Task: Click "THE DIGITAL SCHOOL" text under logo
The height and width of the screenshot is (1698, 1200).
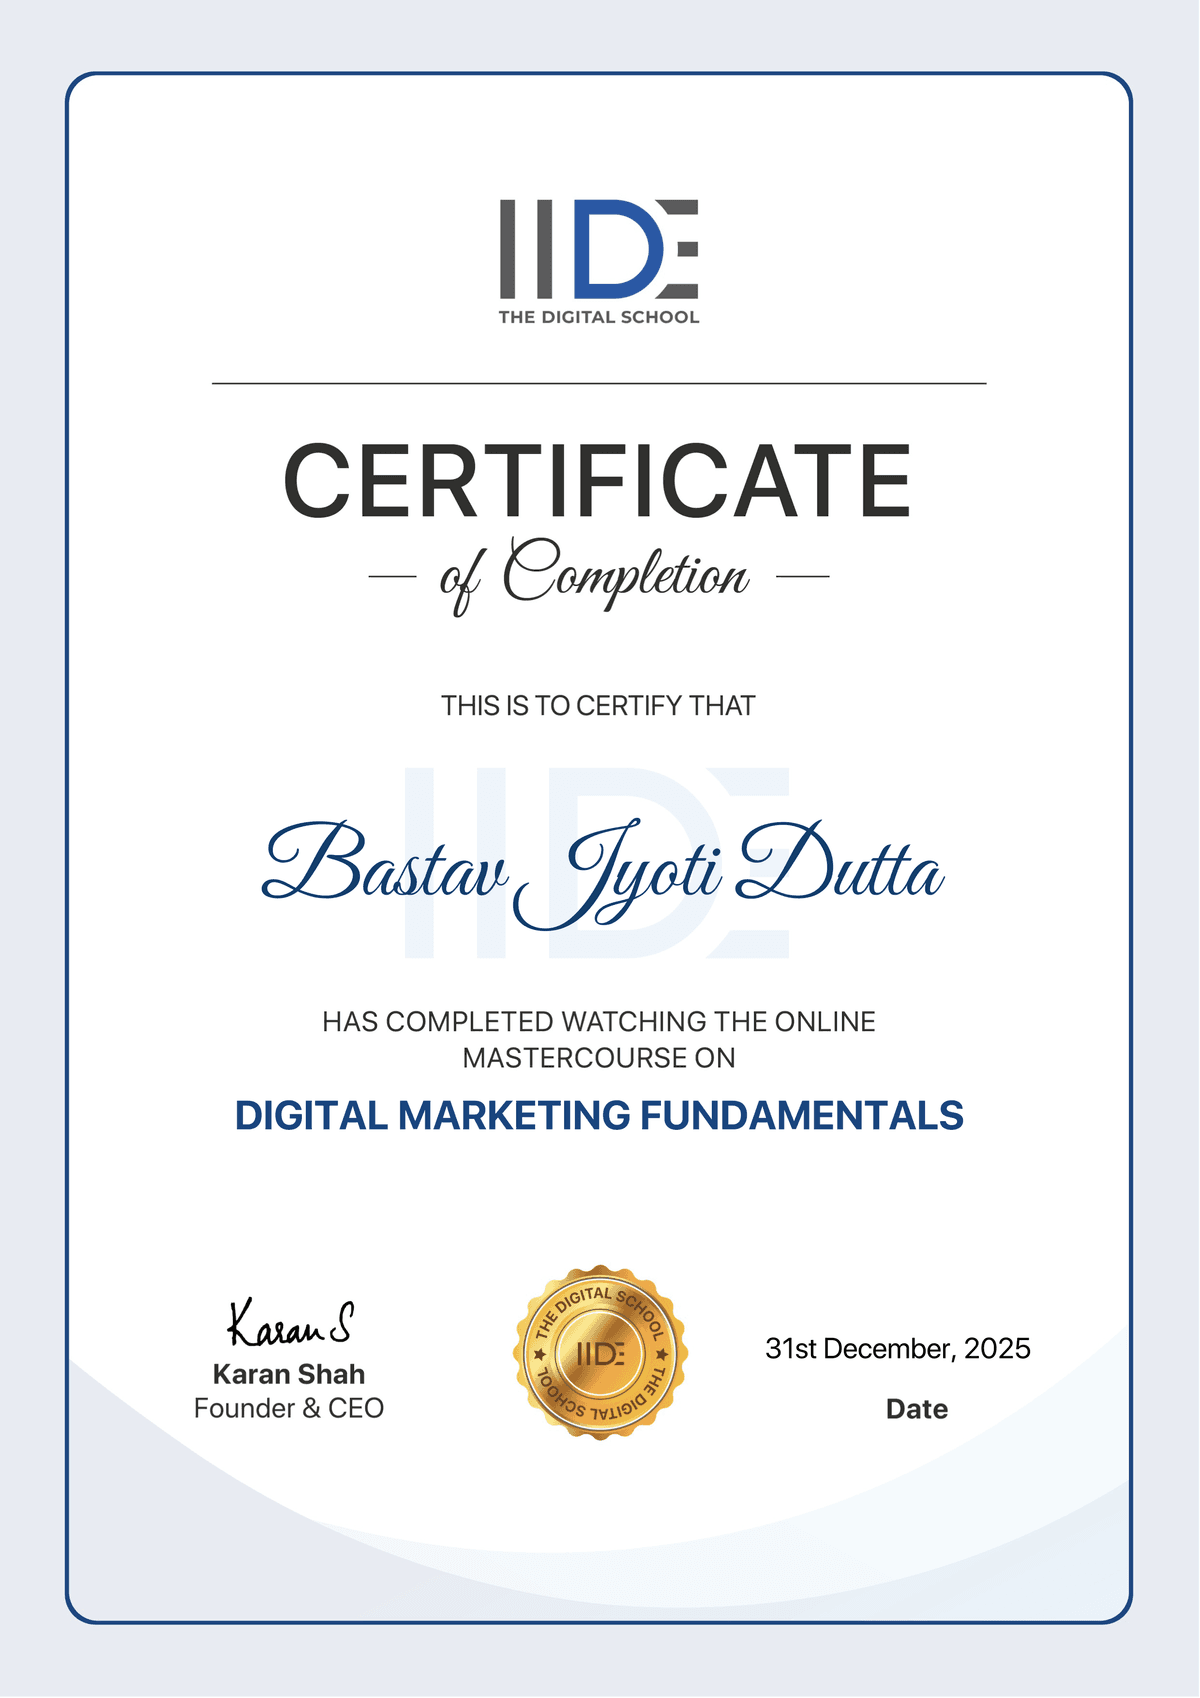Action: coord(599,317)
